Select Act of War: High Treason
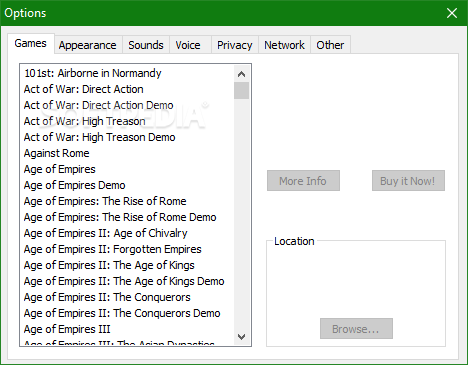Screen dimensions: 468x365 (128, 121)
